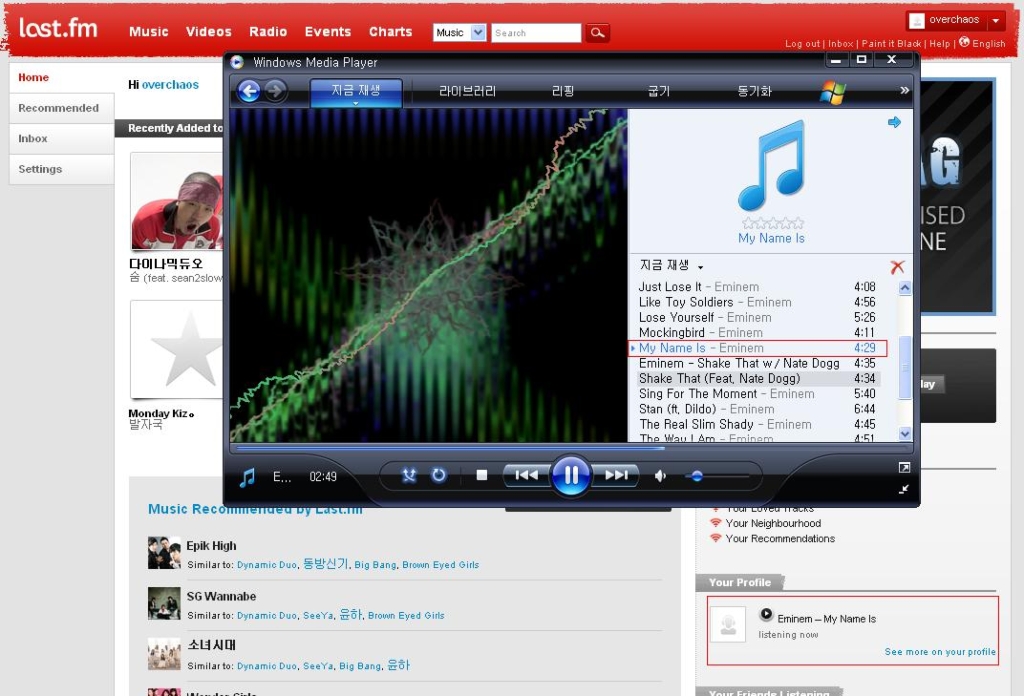Switch to compact mode icon
Screen dimensions: 1024x696
point(904,489)
